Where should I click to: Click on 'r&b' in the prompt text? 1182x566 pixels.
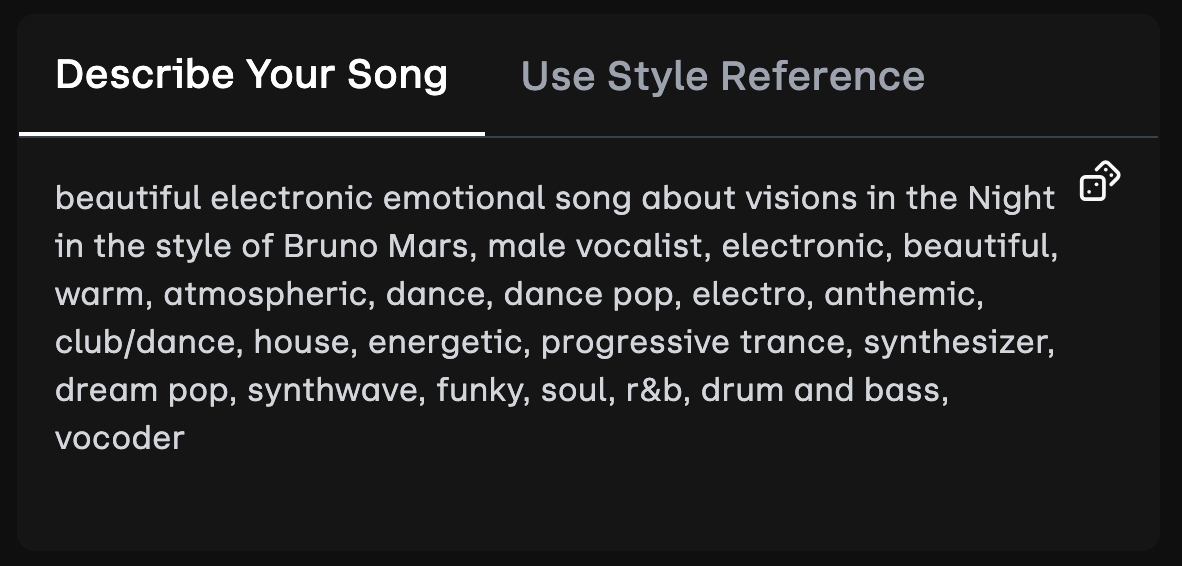pyautogui.click(x=654, y=390)
